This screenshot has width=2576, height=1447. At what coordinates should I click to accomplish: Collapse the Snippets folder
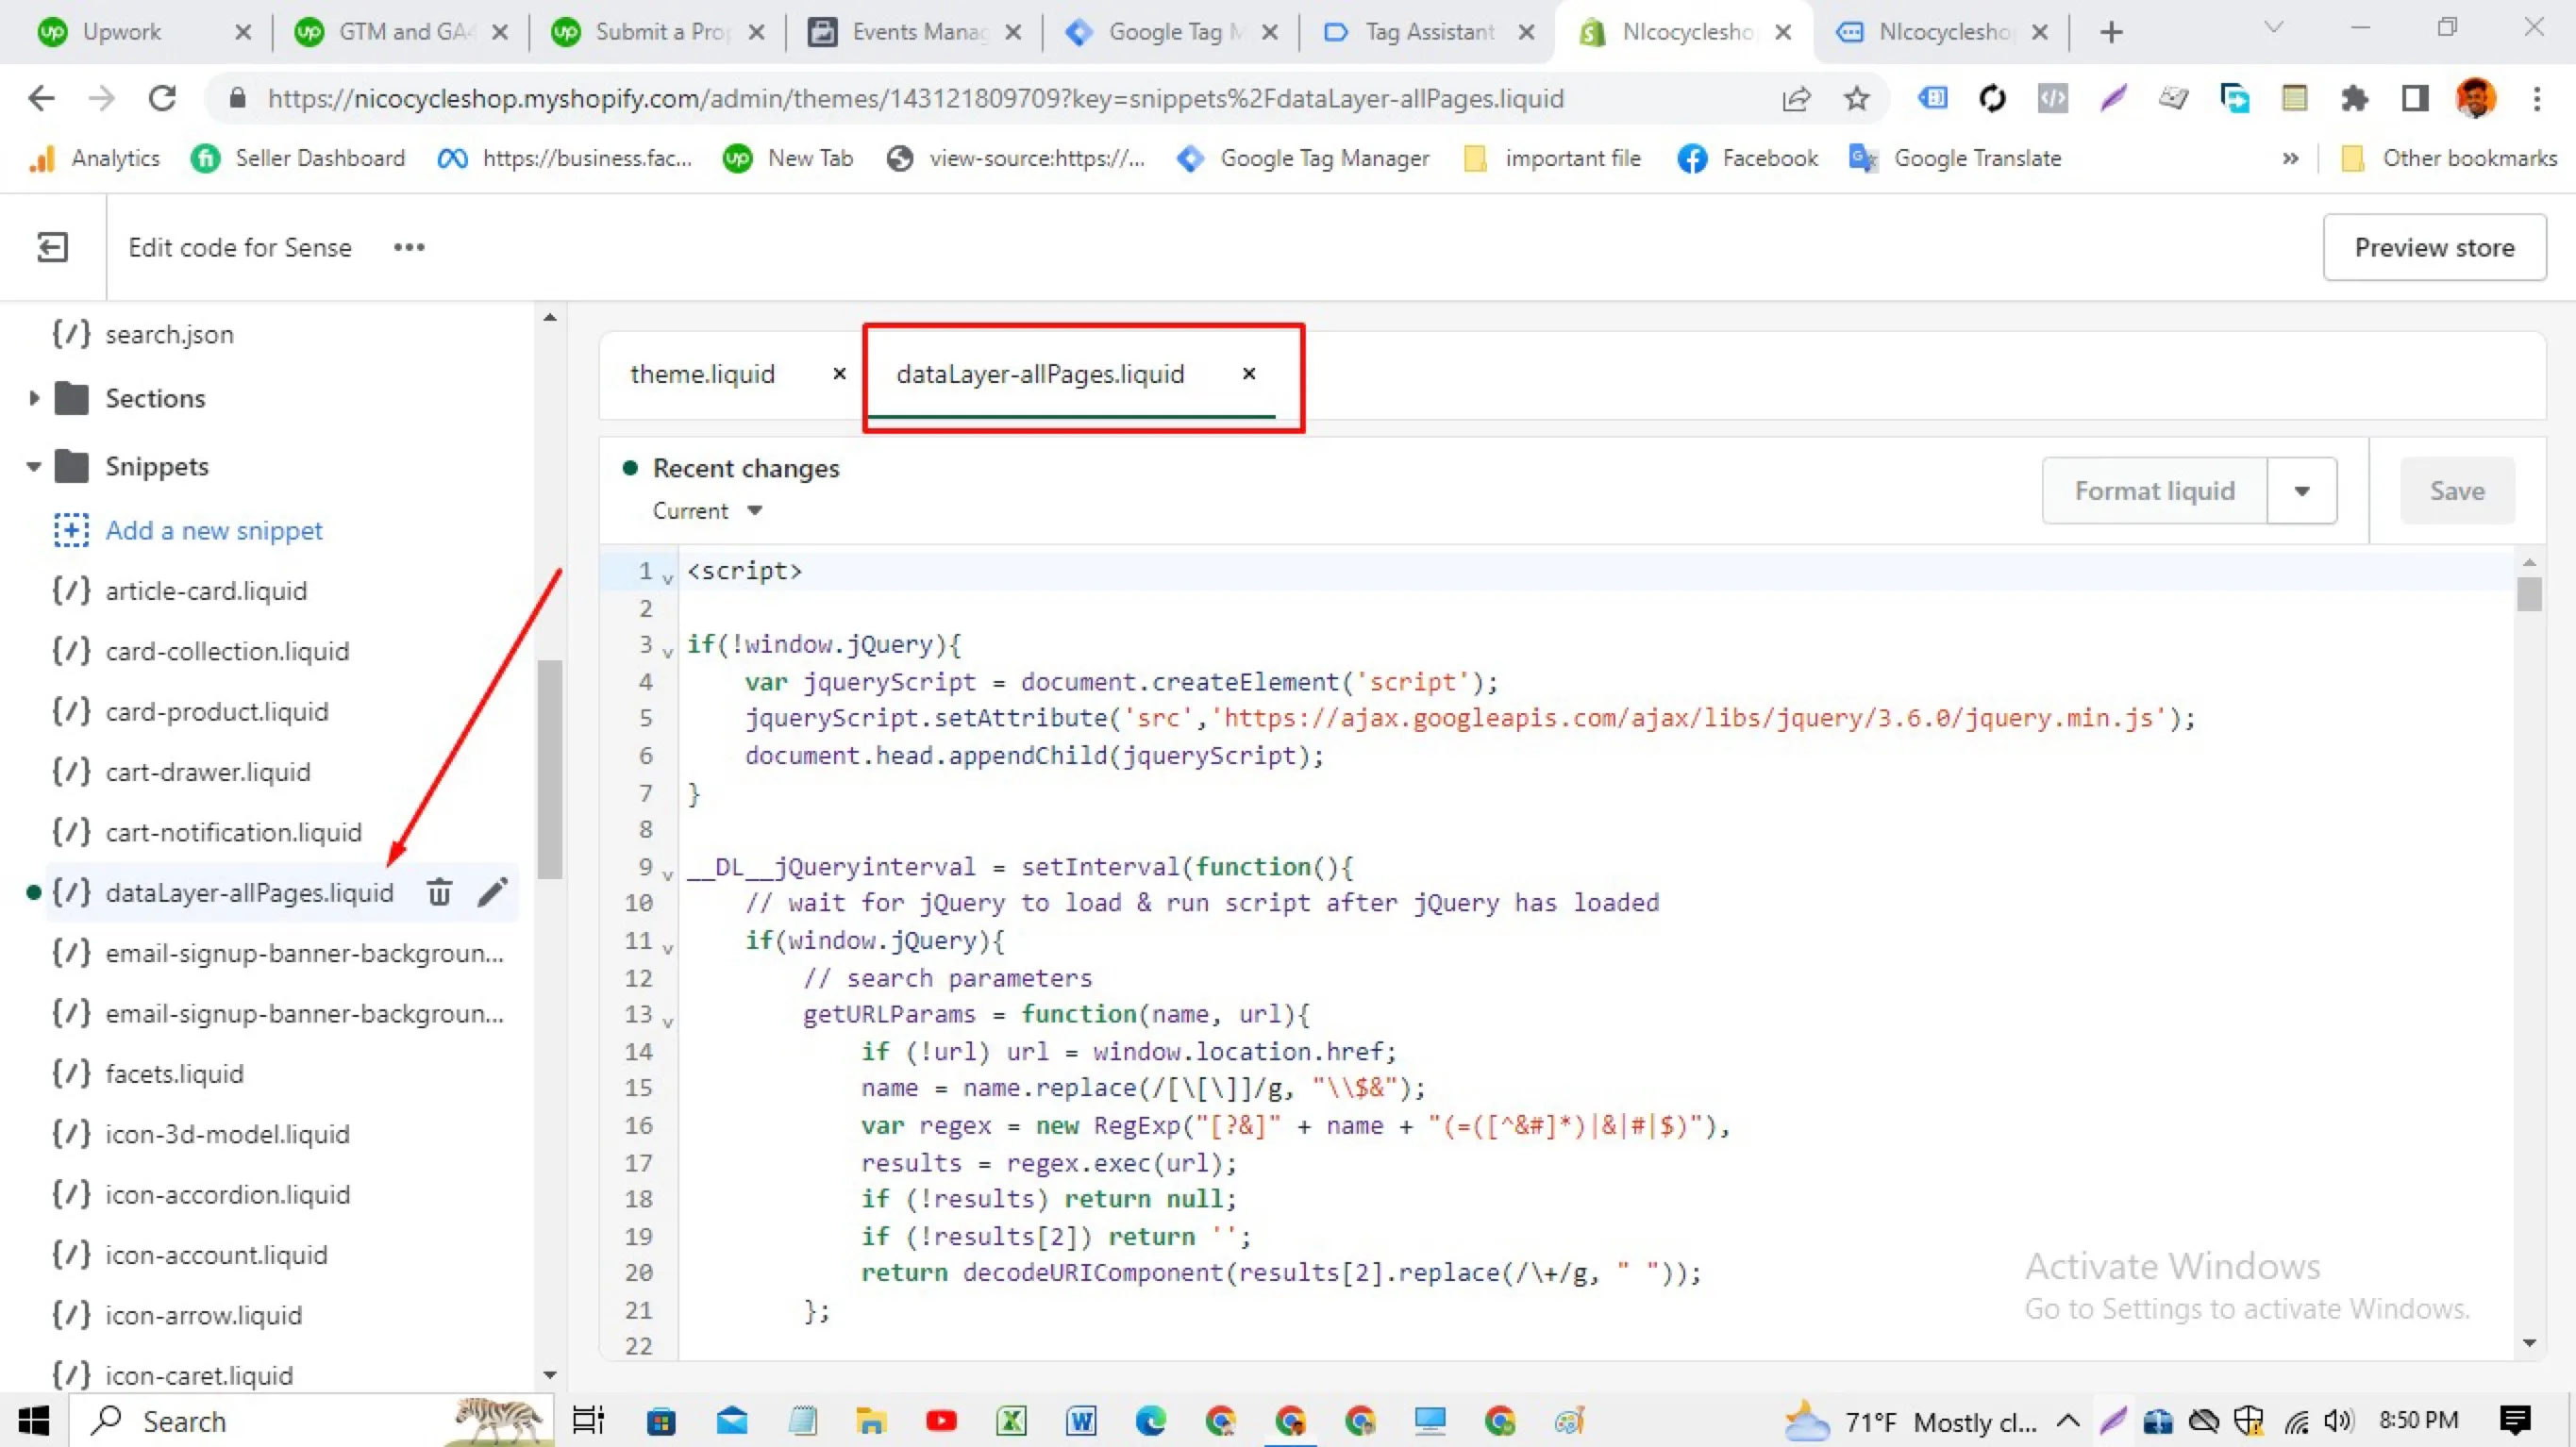click(34, 466)
